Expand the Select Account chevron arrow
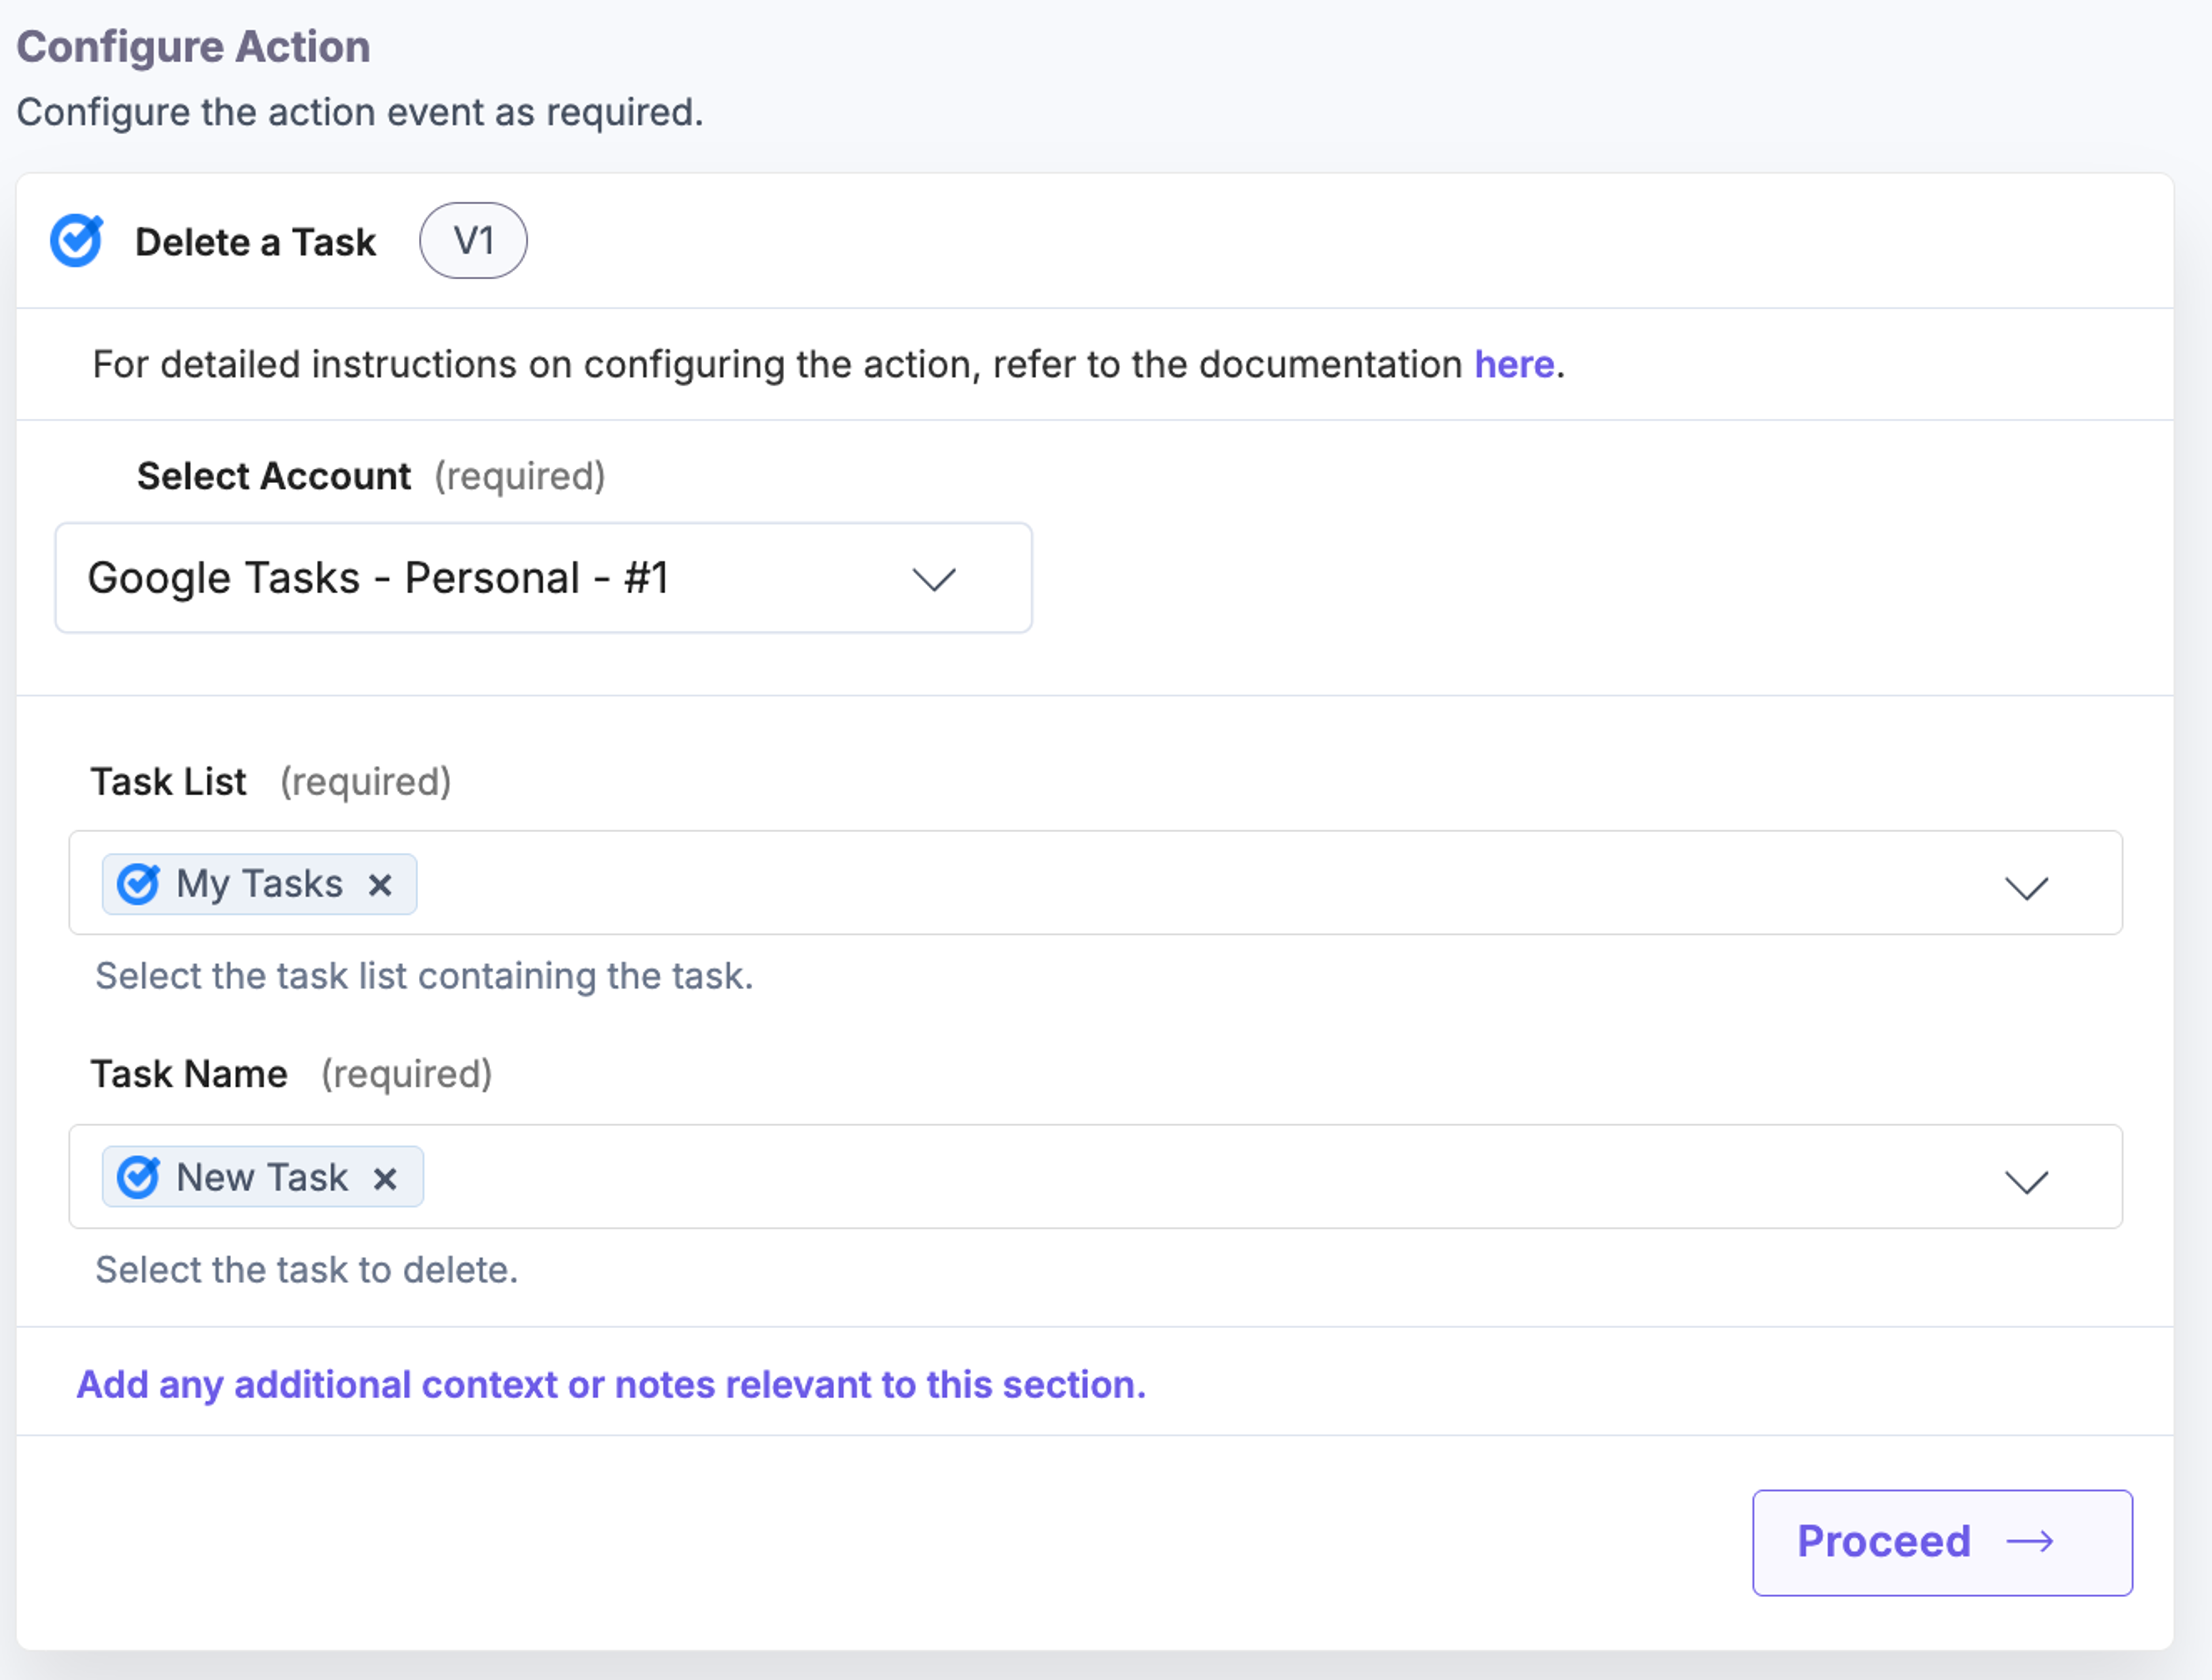 click(934, 579)
